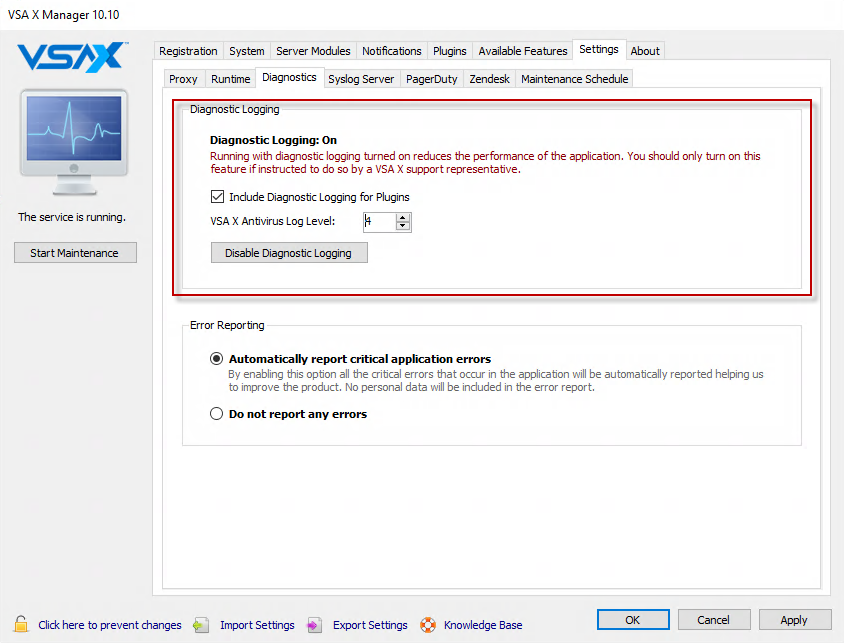Open the Notifications tab
This screenshot has height=643, width=844.
tap(392, 51)
